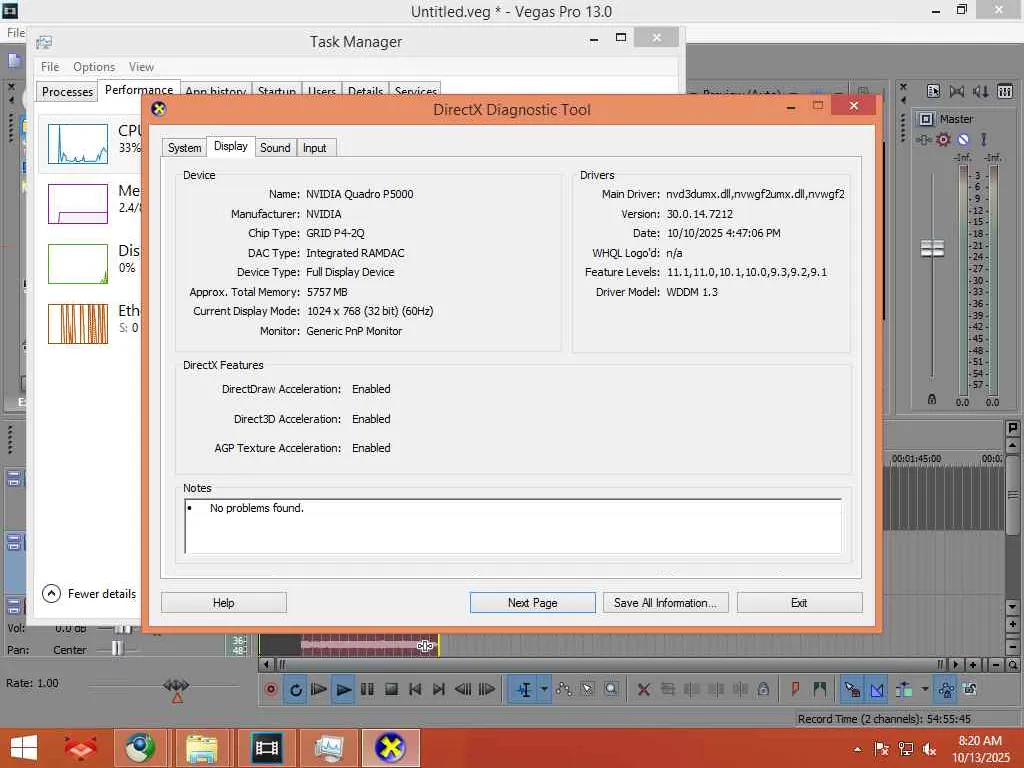Click the volume icon in system tray
Screen dimensions: 1024x768
pyautogui.click(x=929, y=749)
